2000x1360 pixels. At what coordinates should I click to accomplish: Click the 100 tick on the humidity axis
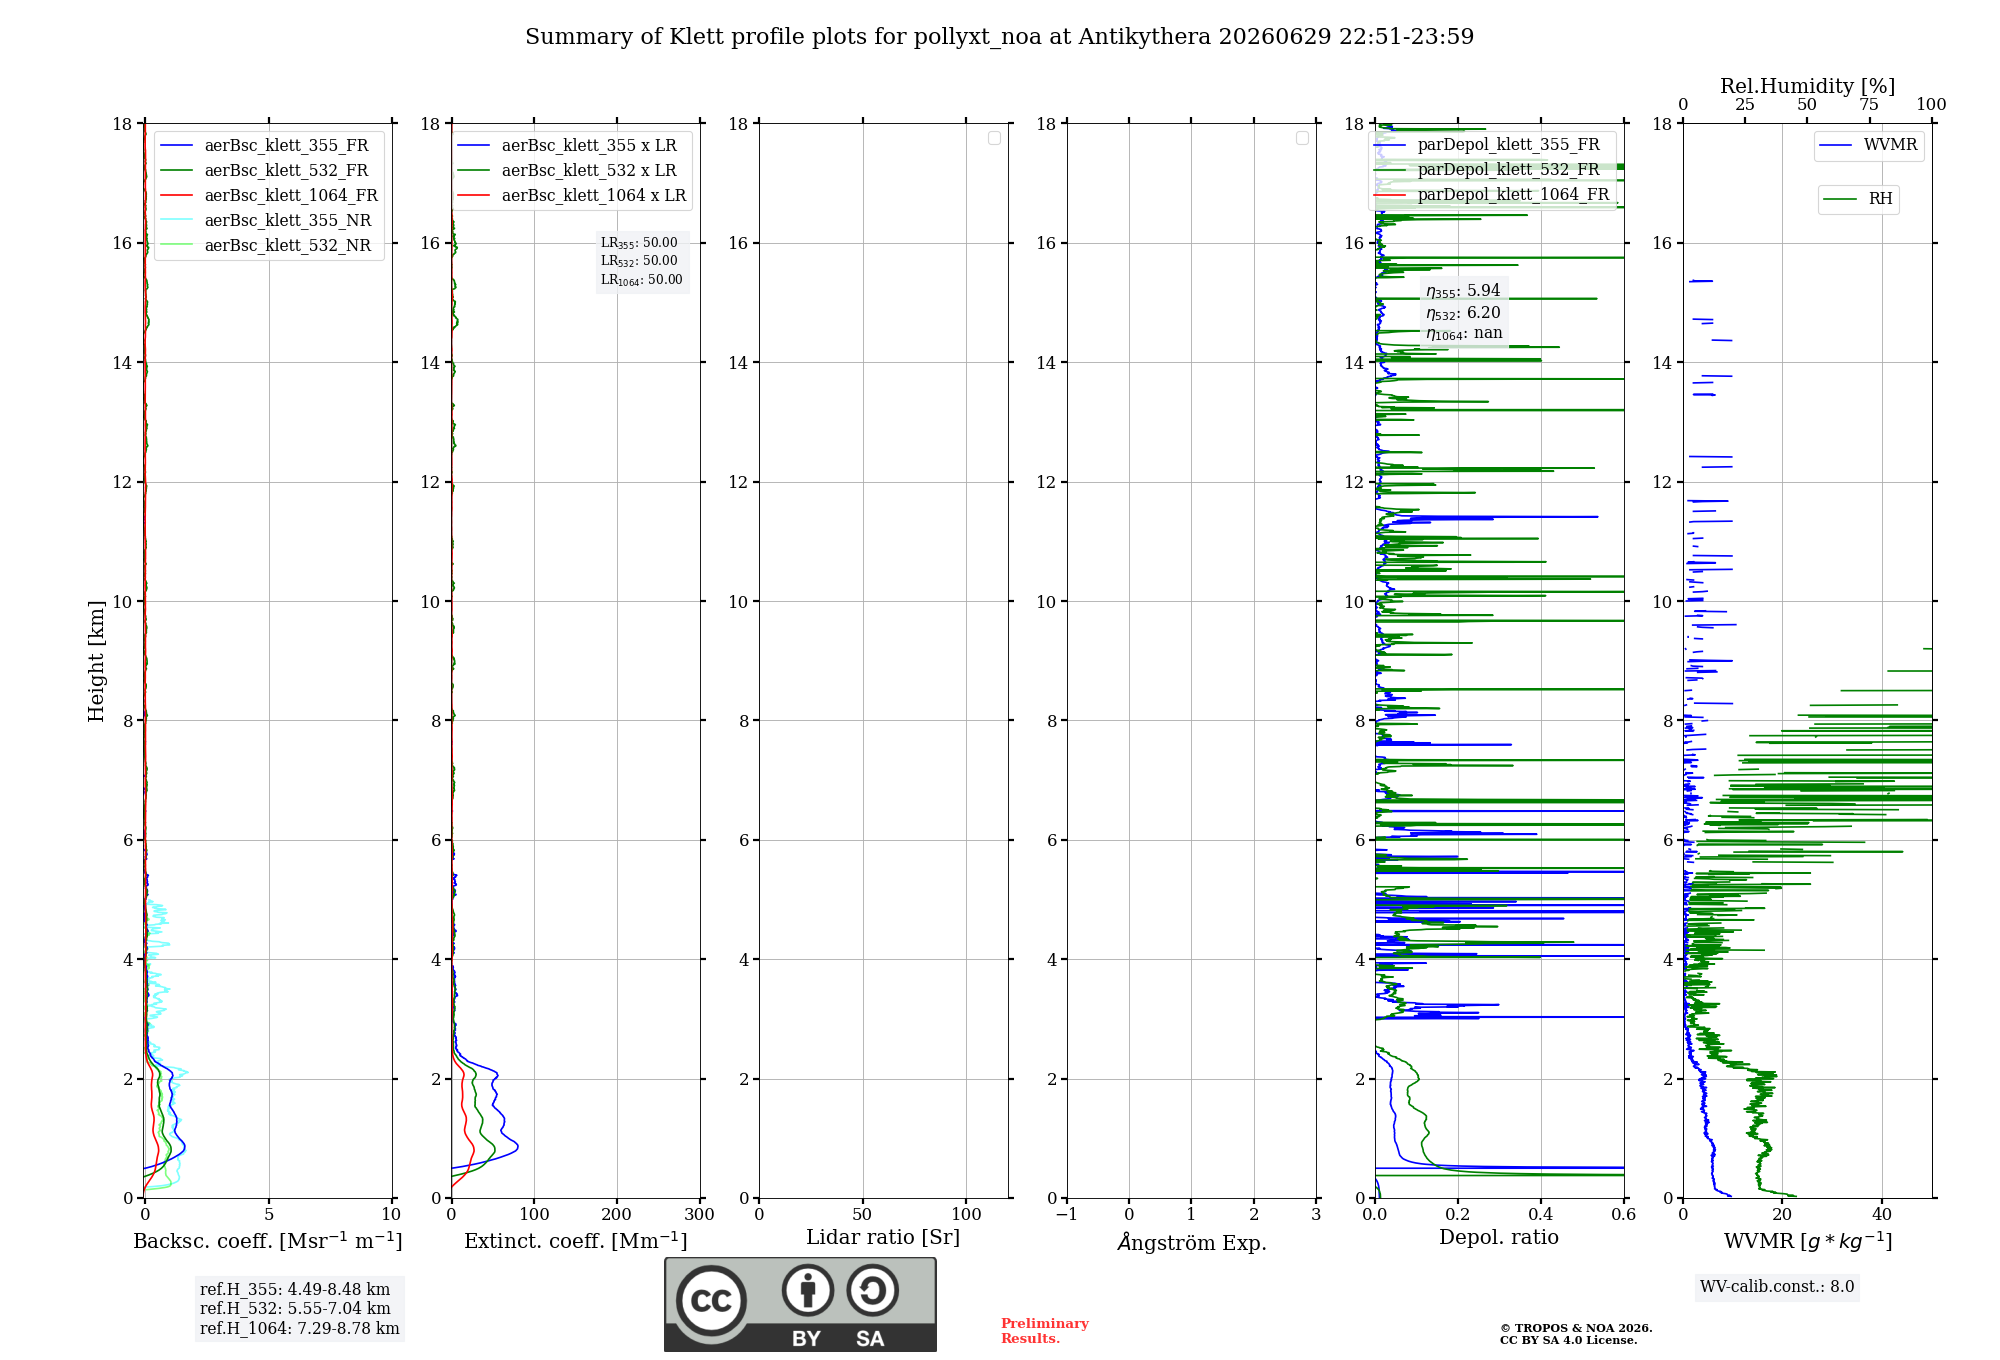coord(1931,104)
